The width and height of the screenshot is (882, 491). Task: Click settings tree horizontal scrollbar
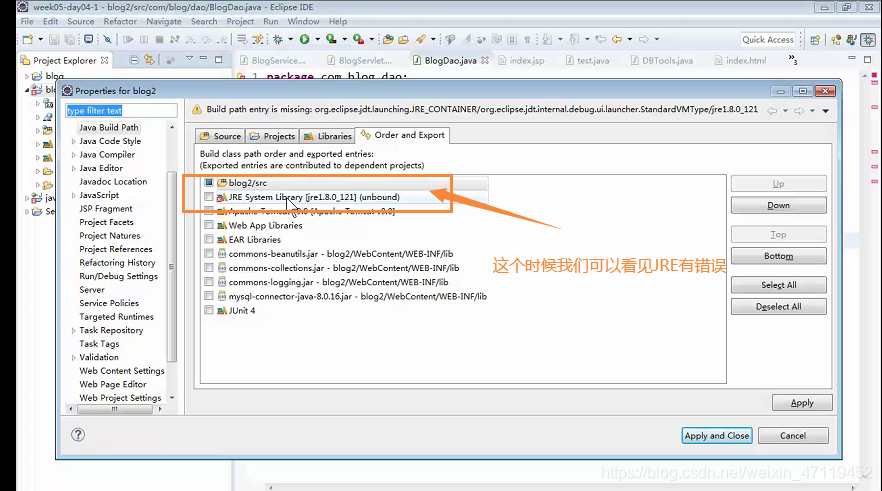pyautogui.click(x=115, y=409)
